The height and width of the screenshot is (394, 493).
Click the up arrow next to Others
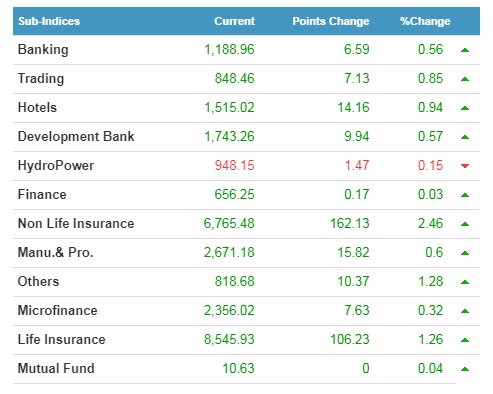tap(465, 282)
